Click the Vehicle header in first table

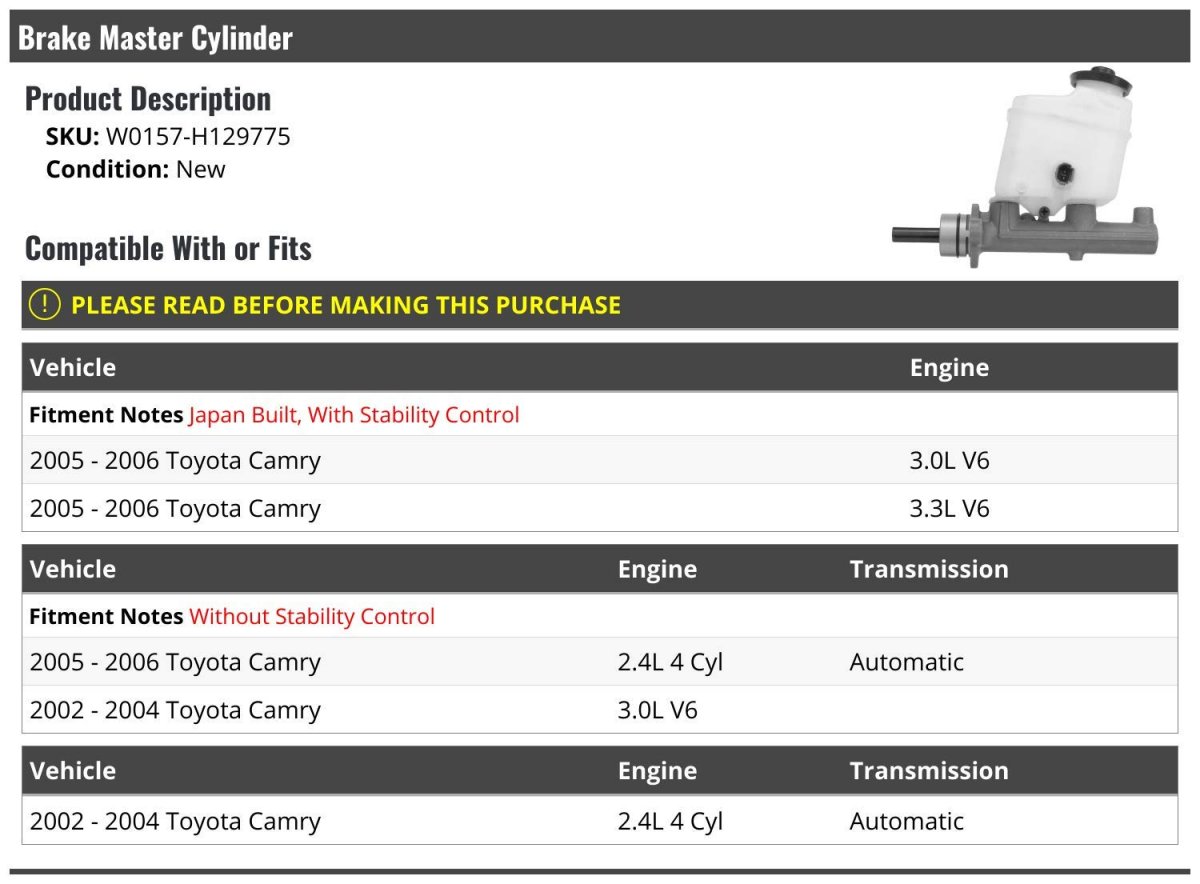[x=73, y=368]
